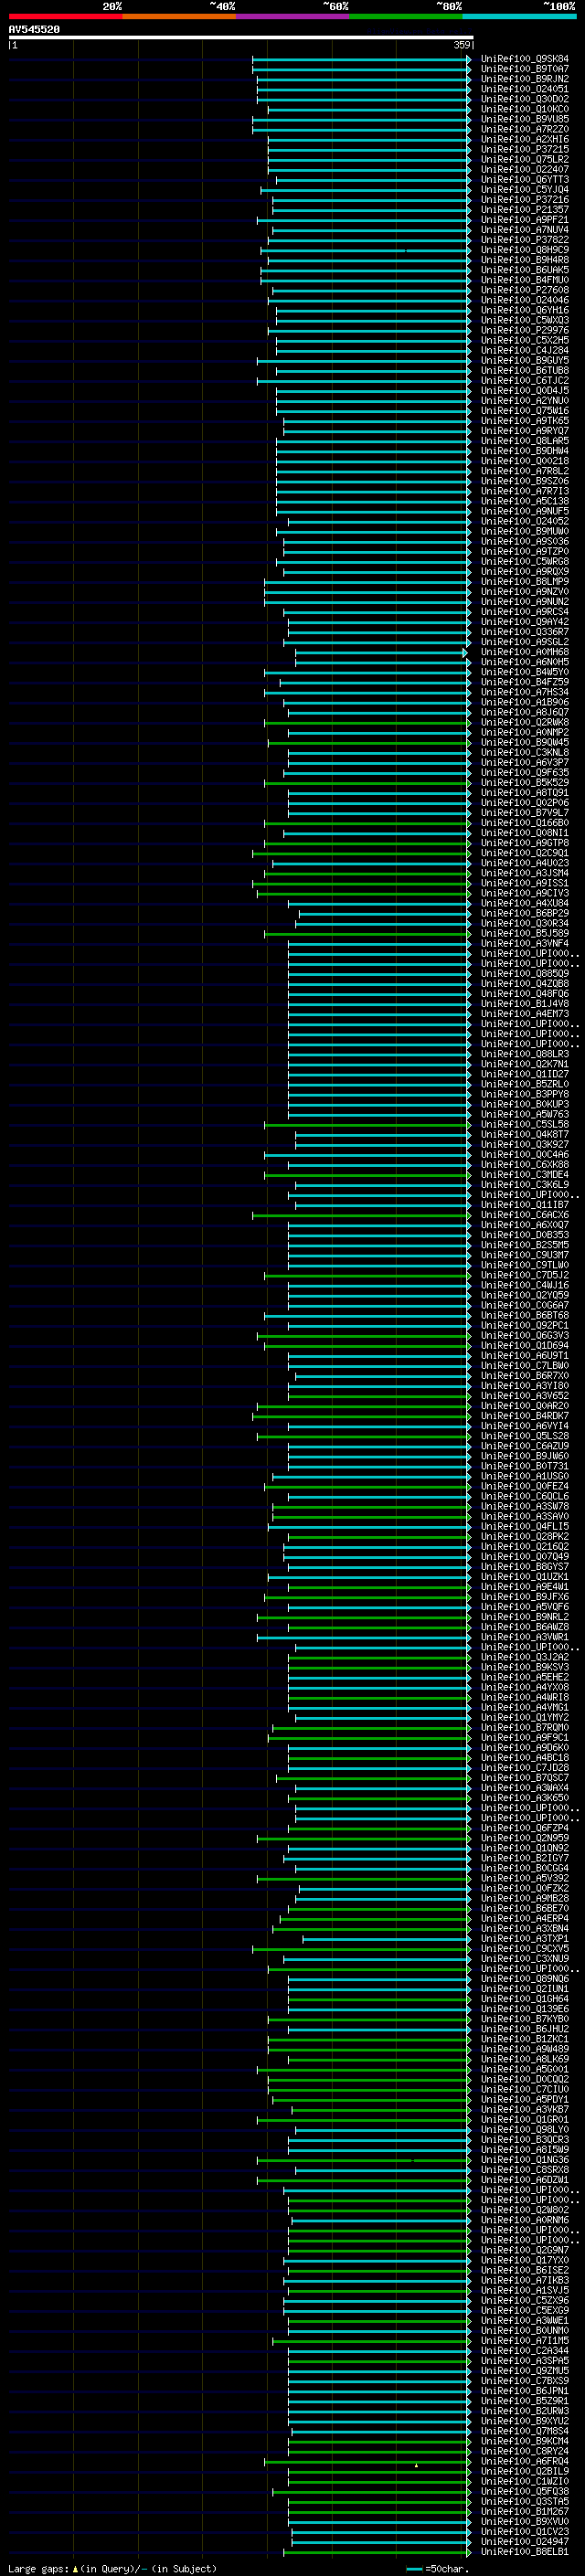Select the UniRef100_A2XH16 label
This screenshot has height=2576, width=585.
525,139
